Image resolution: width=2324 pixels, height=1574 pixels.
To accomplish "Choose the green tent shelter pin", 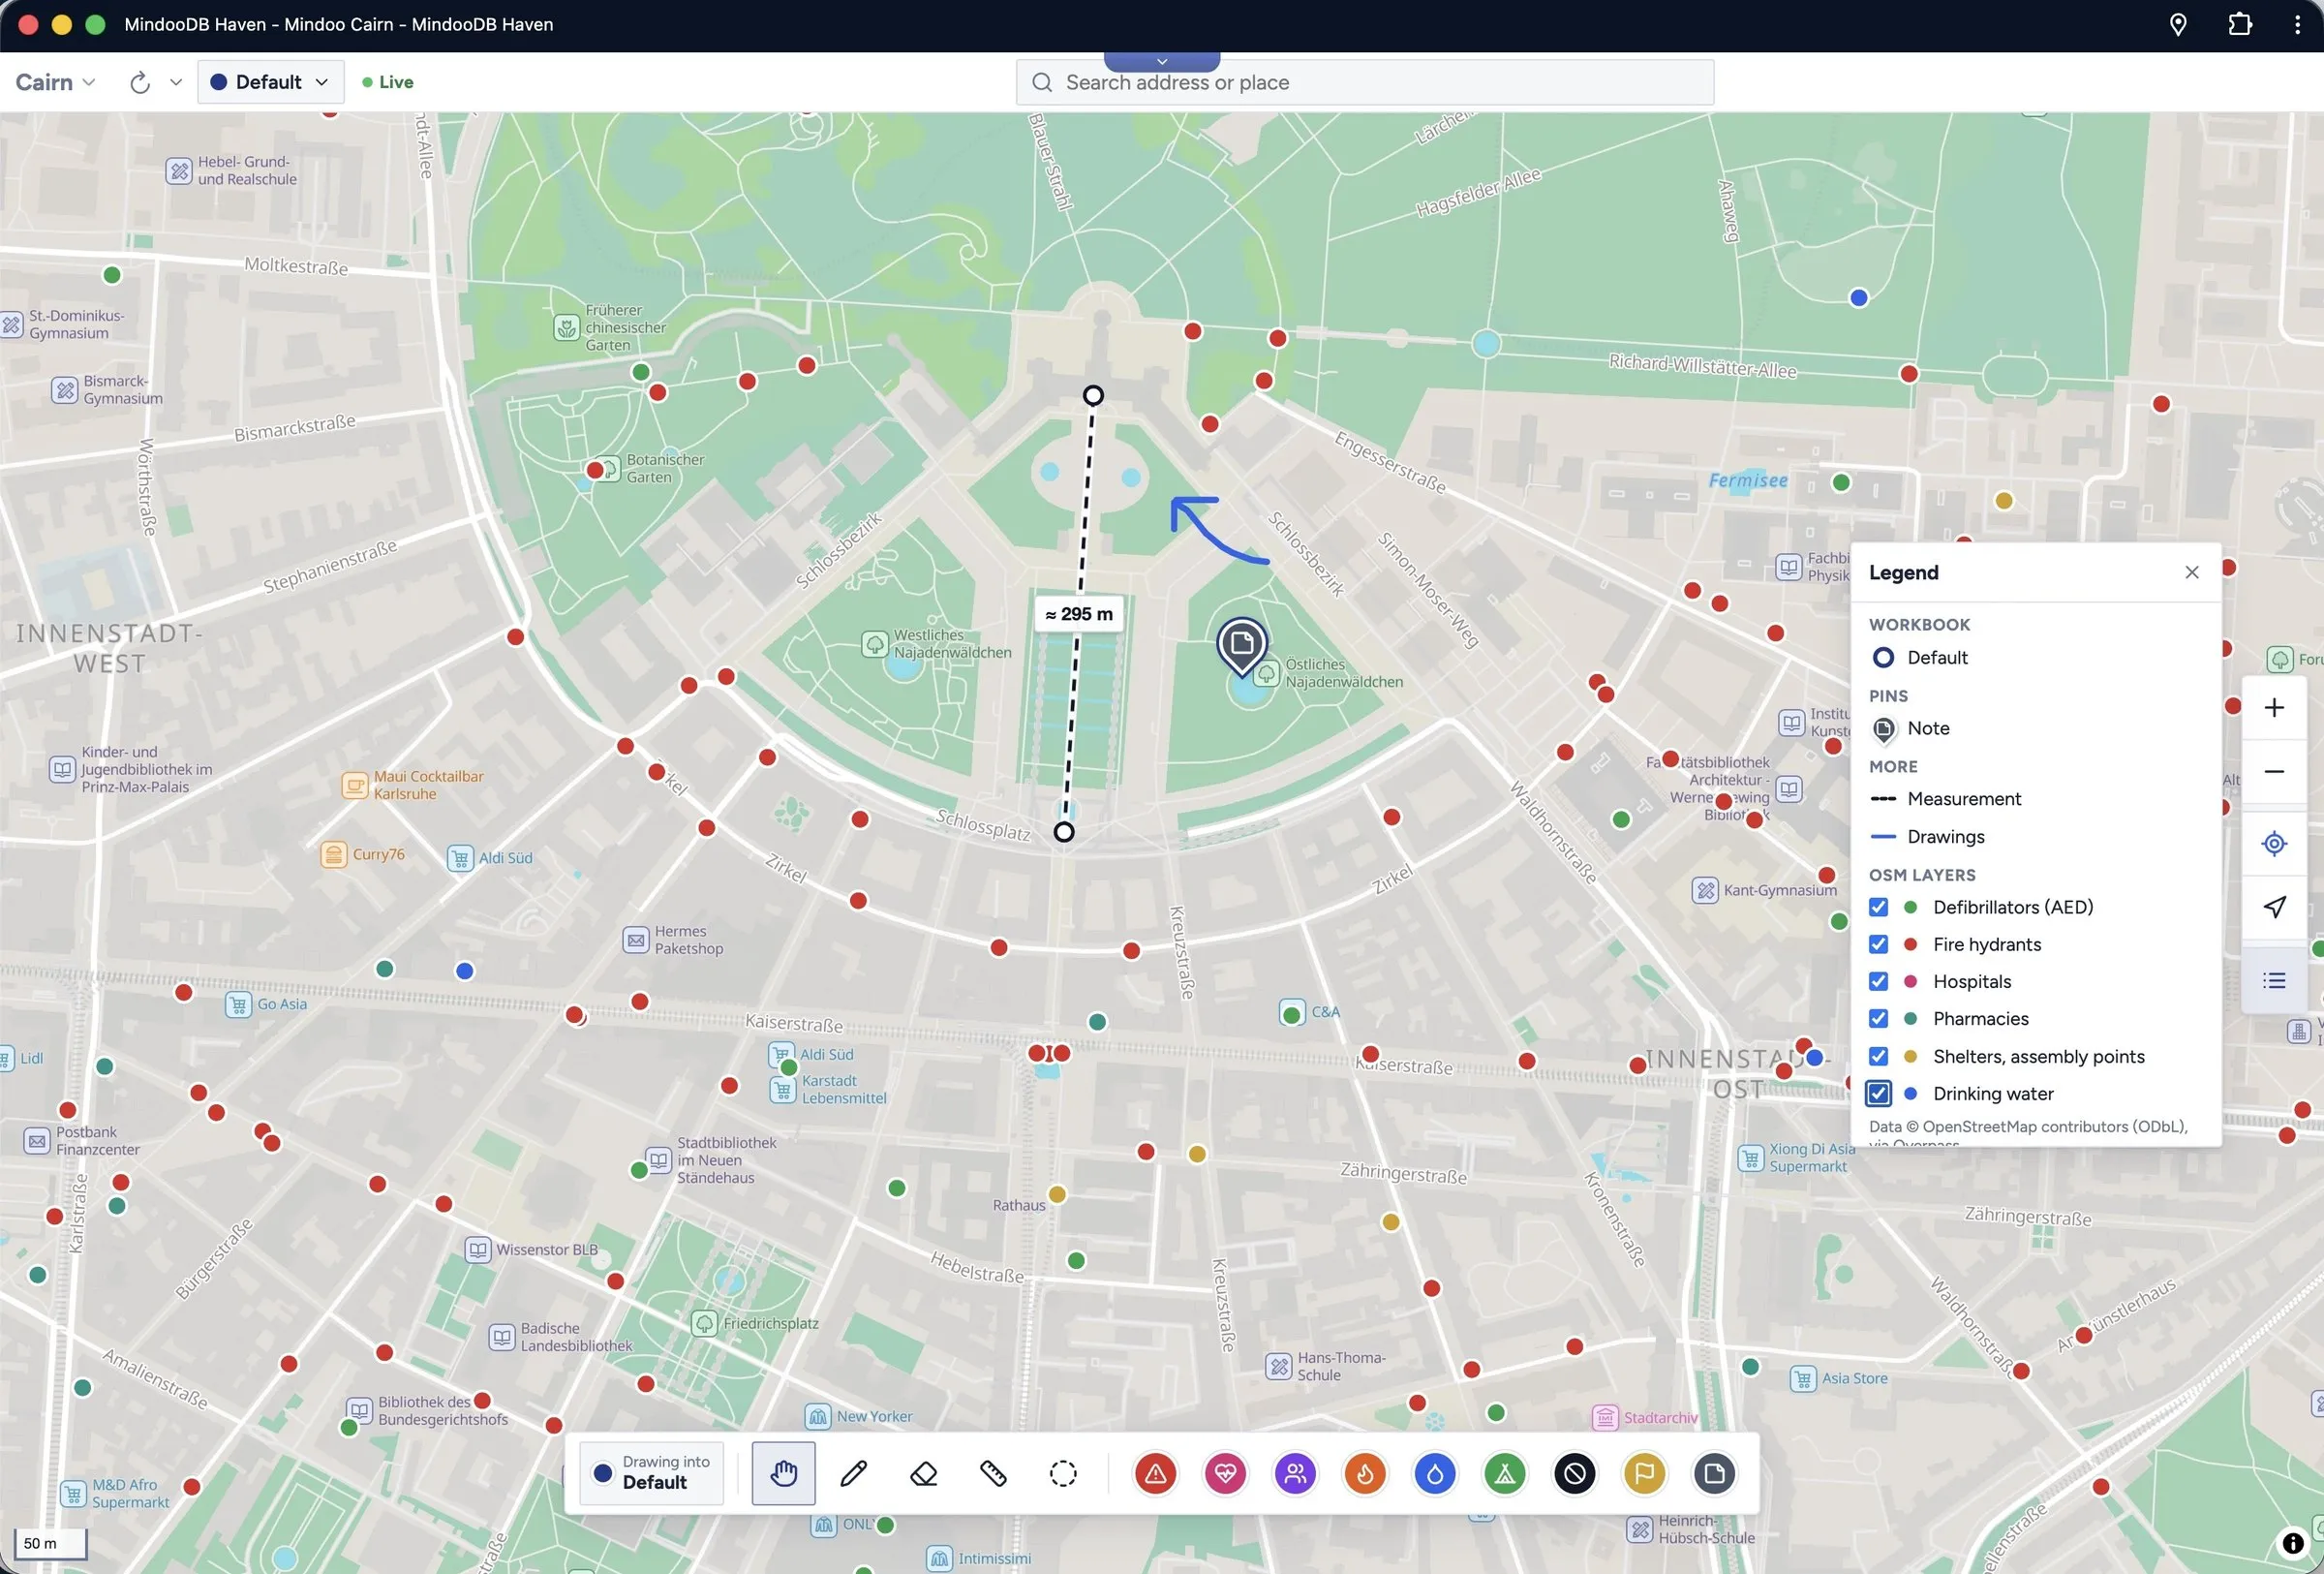I will pos(1505,1473).
